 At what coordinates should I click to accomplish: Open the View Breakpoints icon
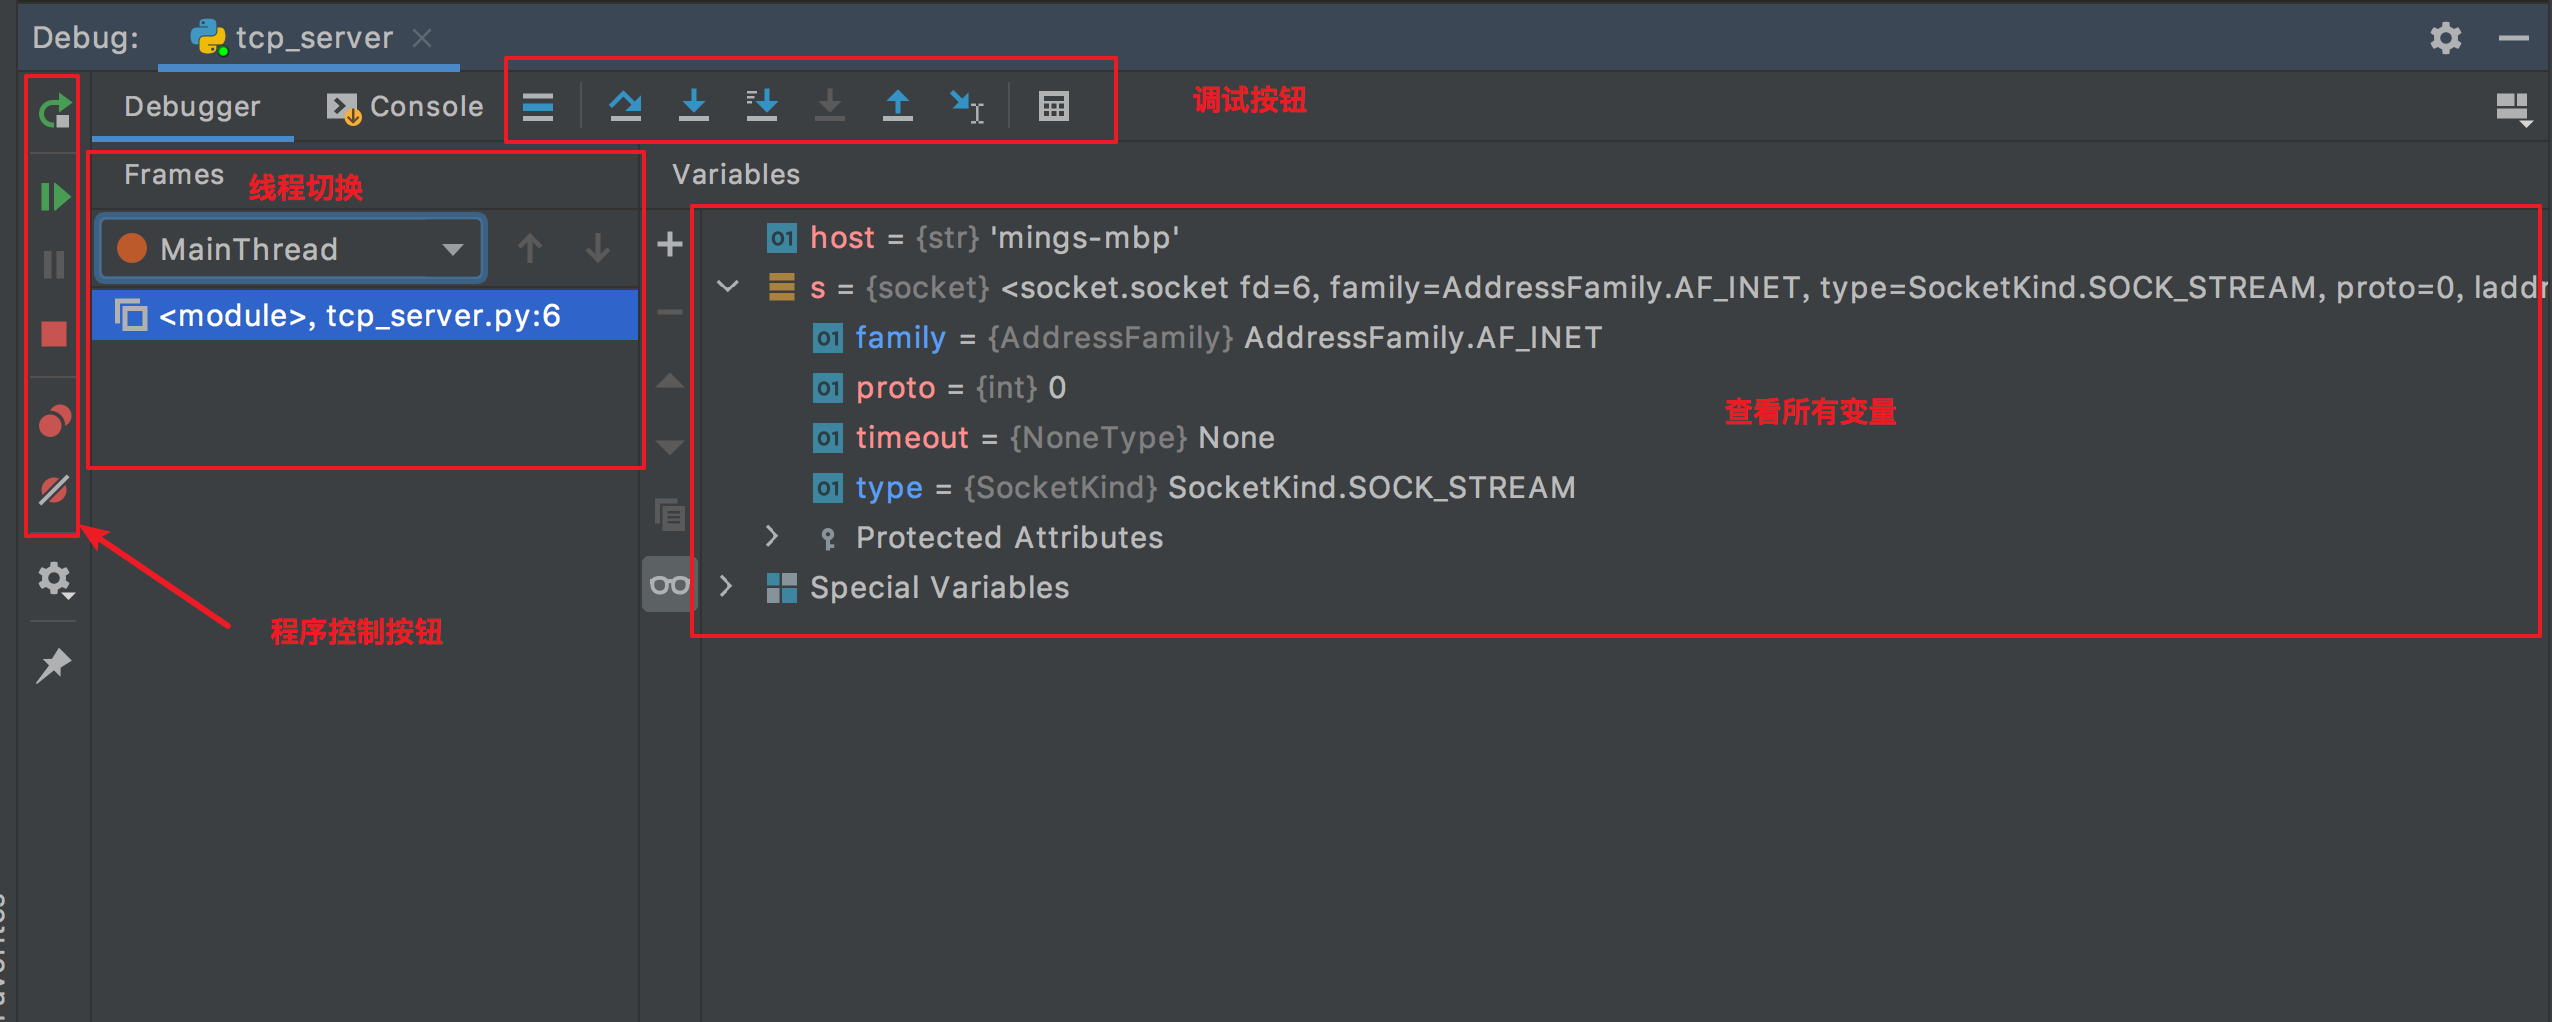tap(54, 422)
